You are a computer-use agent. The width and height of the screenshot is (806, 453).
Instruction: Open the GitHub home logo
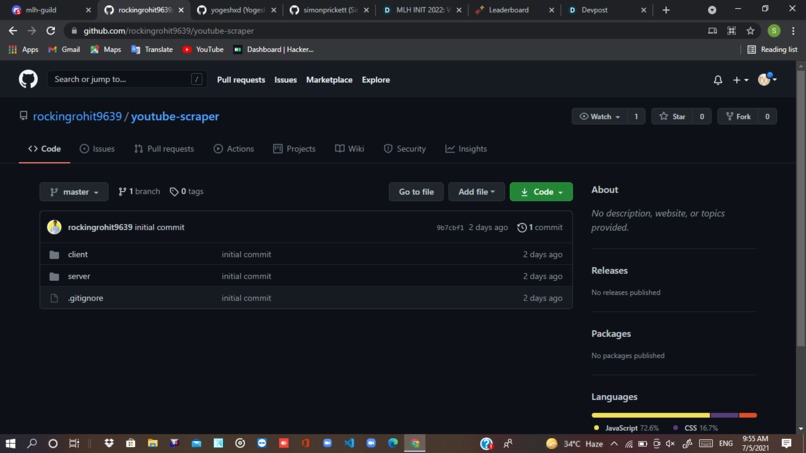click(x=28, y=79)
